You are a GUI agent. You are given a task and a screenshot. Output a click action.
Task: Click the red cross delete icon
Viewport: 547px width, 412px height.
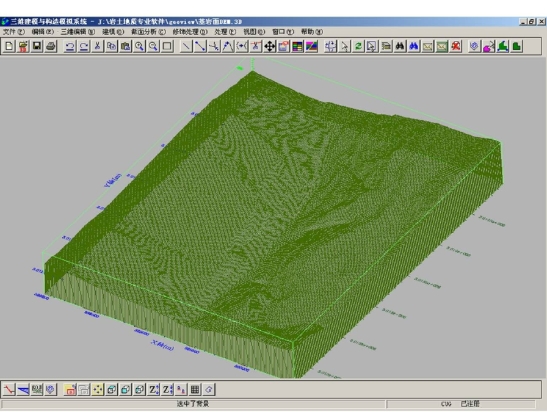[456, 46]
